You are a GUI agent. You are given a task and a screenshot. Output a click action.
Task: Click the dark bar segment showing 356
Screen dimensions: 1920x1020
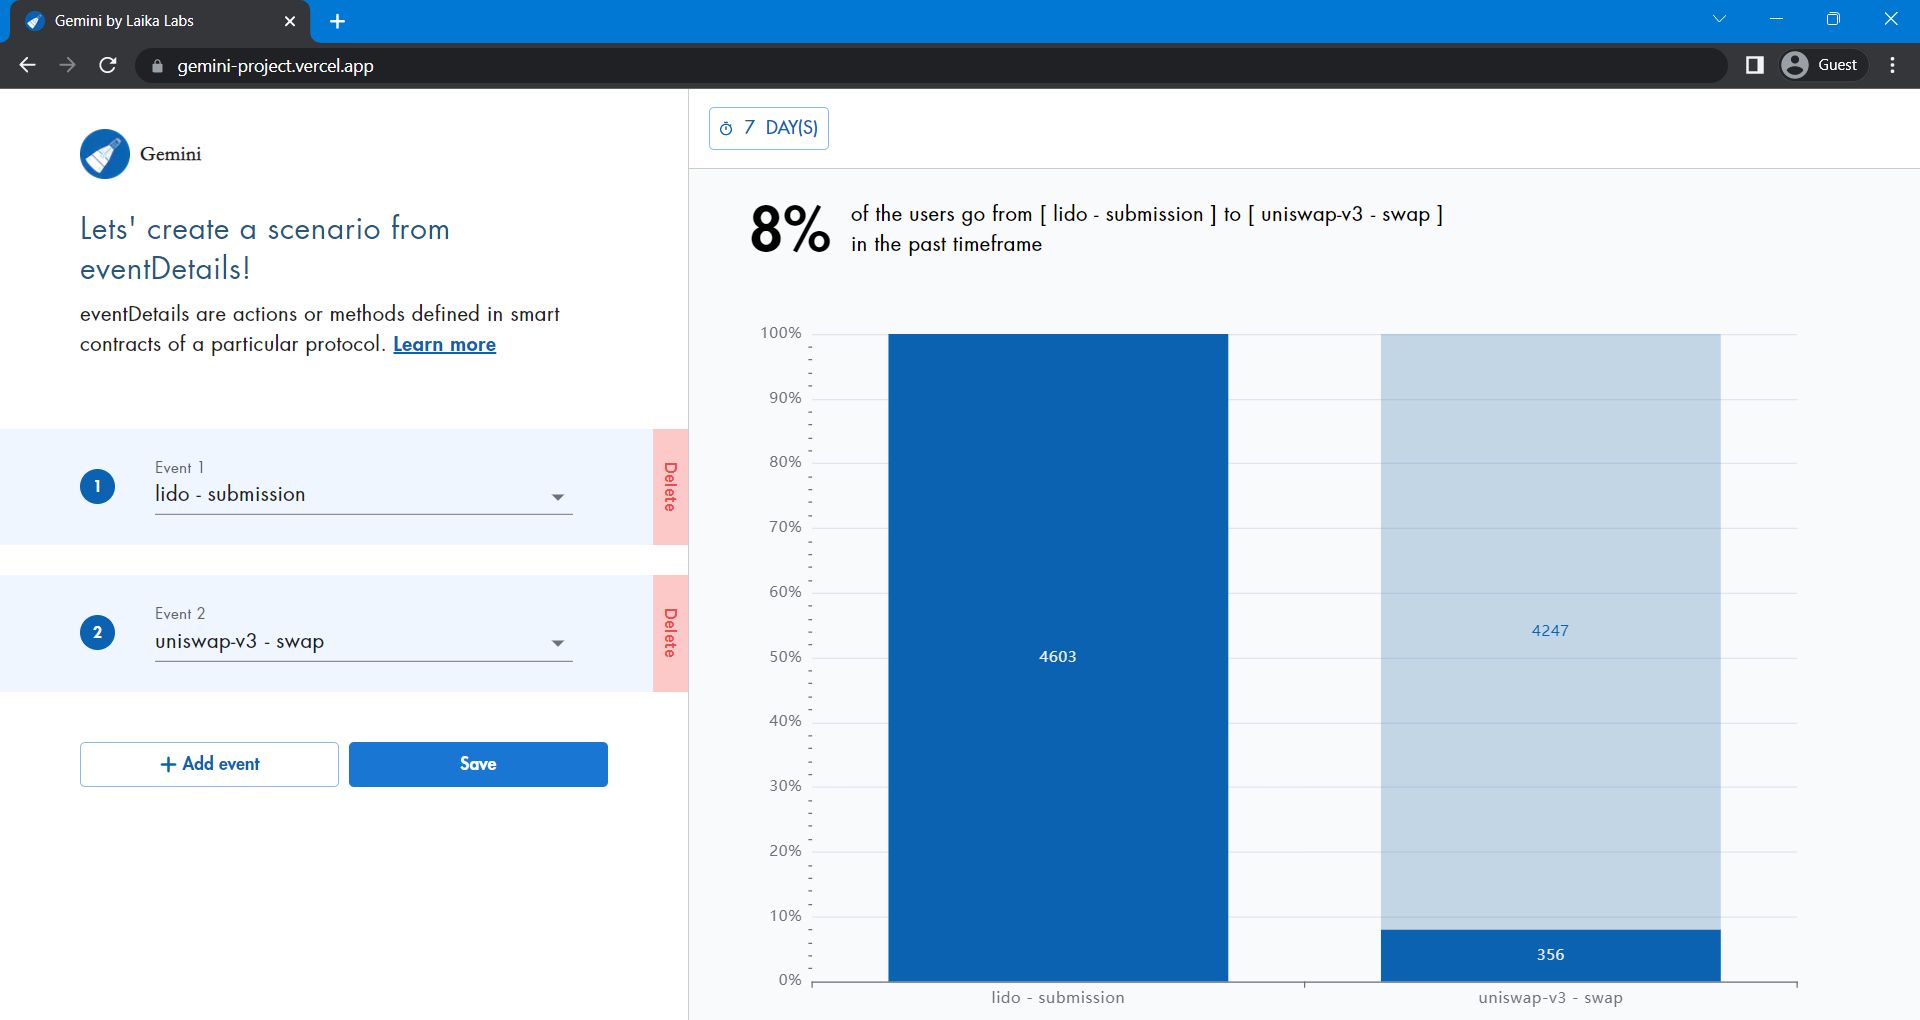[1550, 955]
